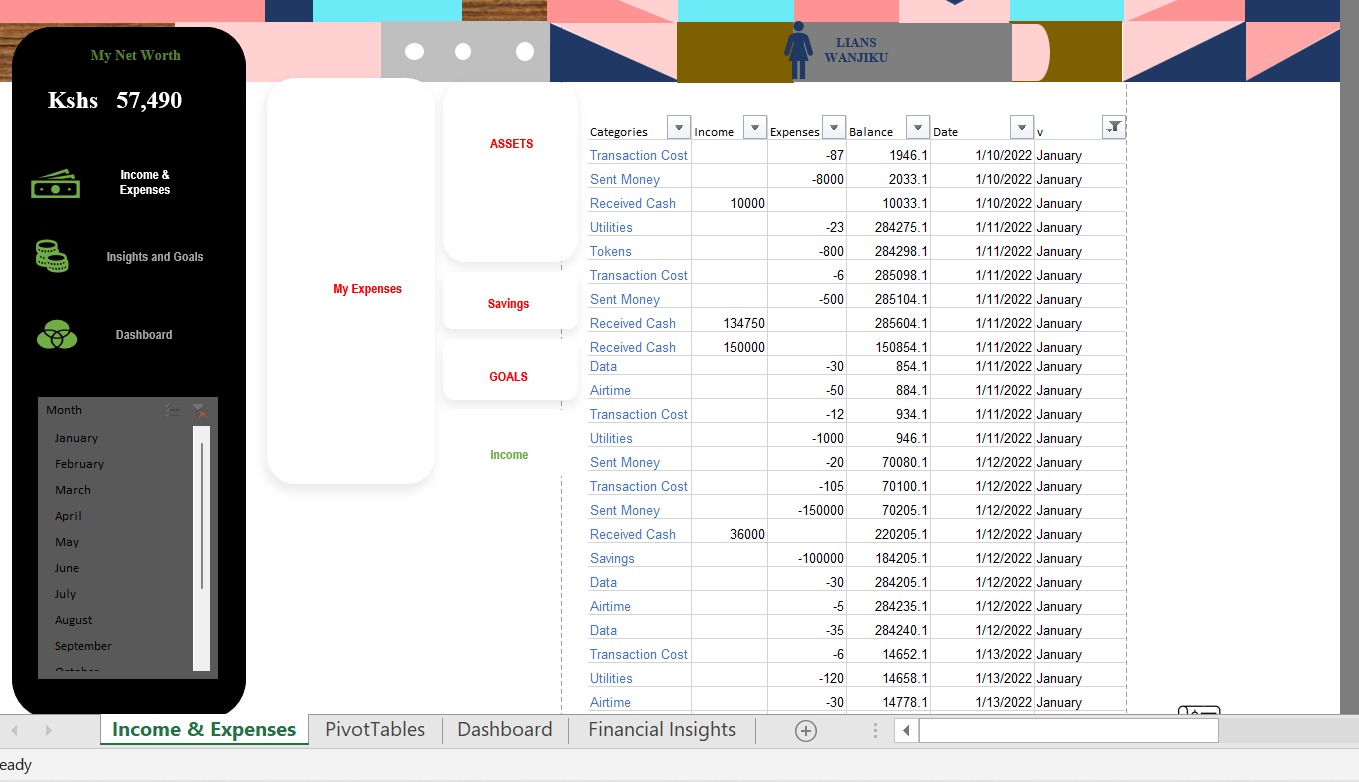Click the ASSETS button
Viewport: 1359px width, 782px height.
pyautogui.click(x=511, y=144)
